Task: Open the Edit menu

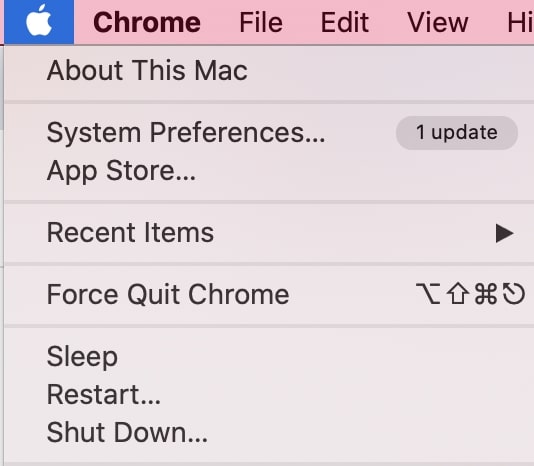Action: click(x=345, y=22)
